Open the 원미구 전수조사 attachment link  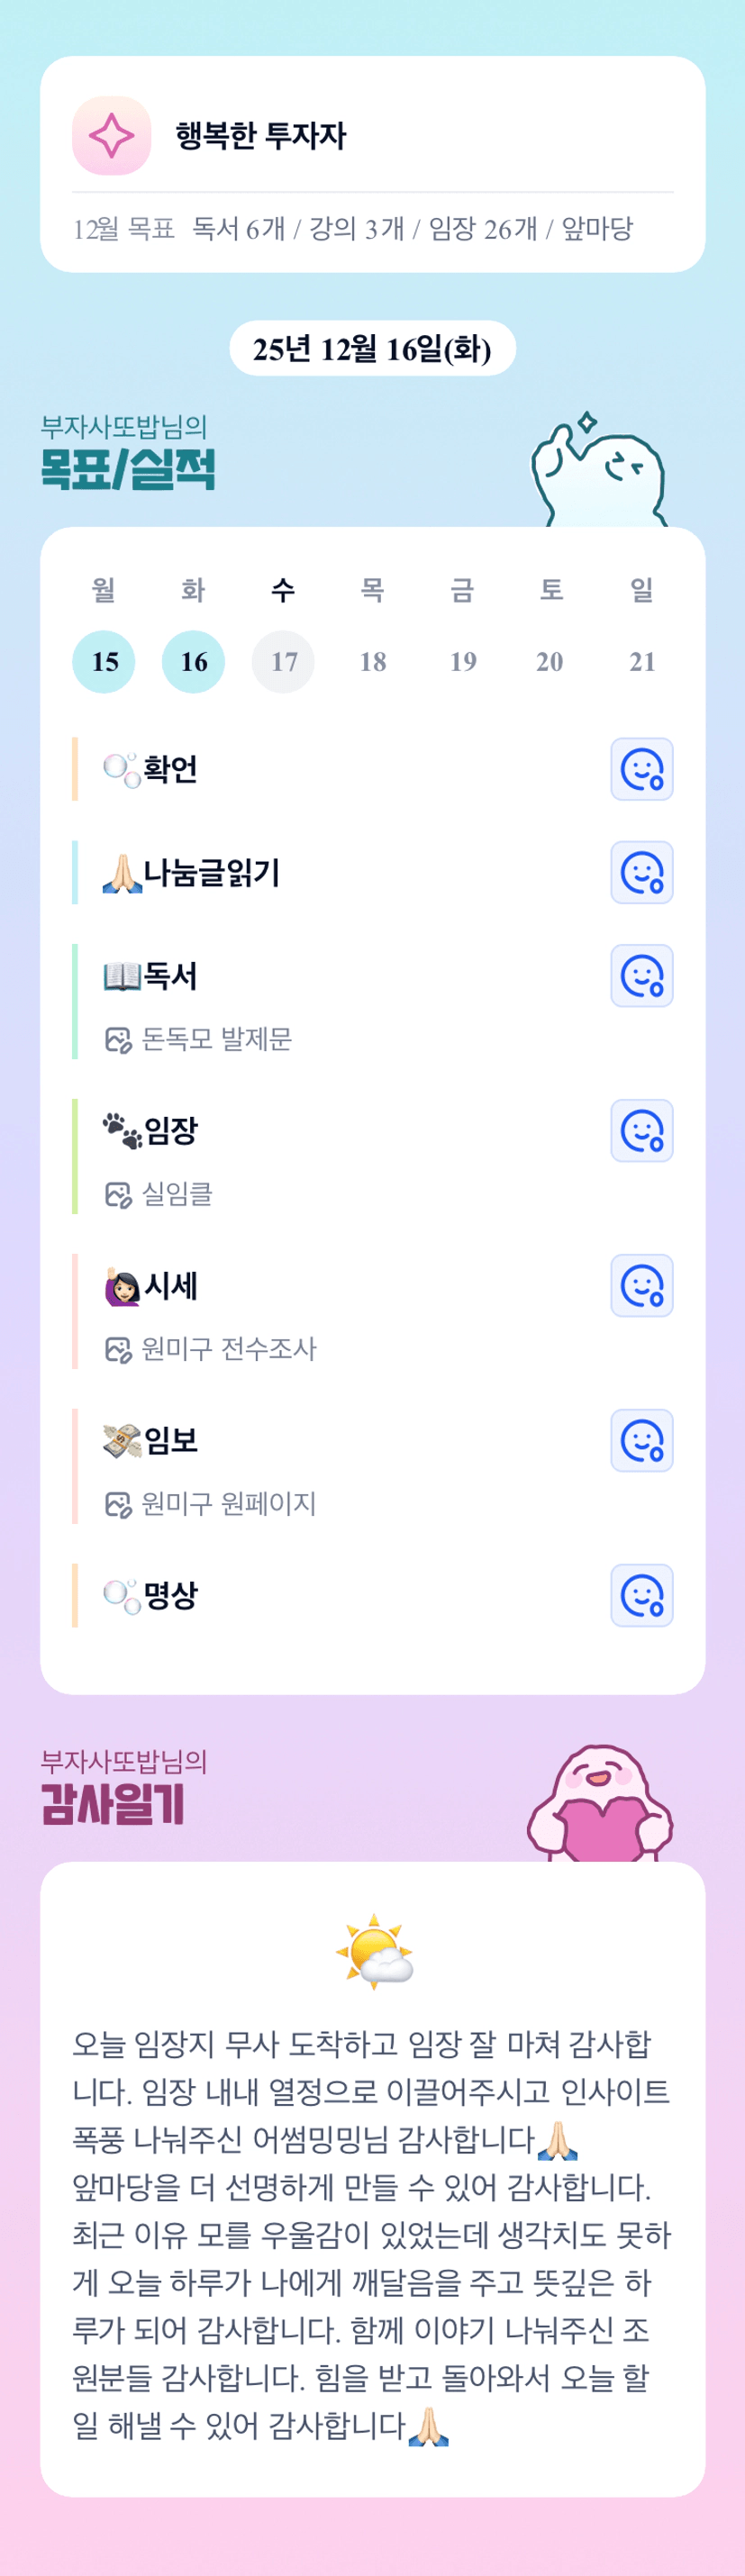(228, 1349)
